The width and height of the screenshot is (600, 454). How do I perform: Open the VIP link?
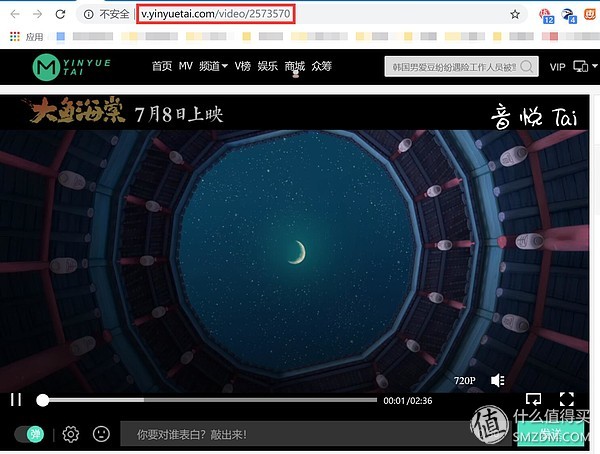coord(557,67)
